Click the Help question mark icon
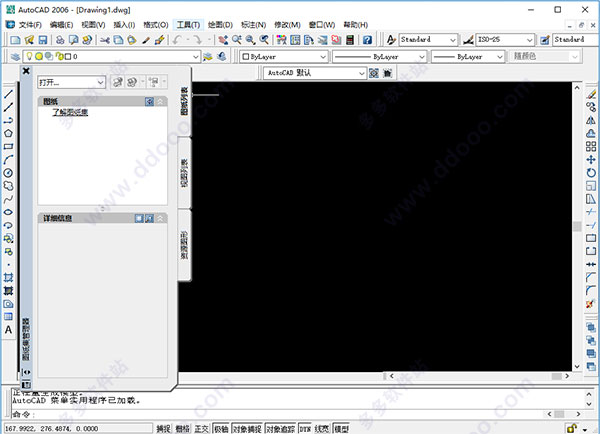The width and height of the screenshot is (600, 434). click(367, 39)
